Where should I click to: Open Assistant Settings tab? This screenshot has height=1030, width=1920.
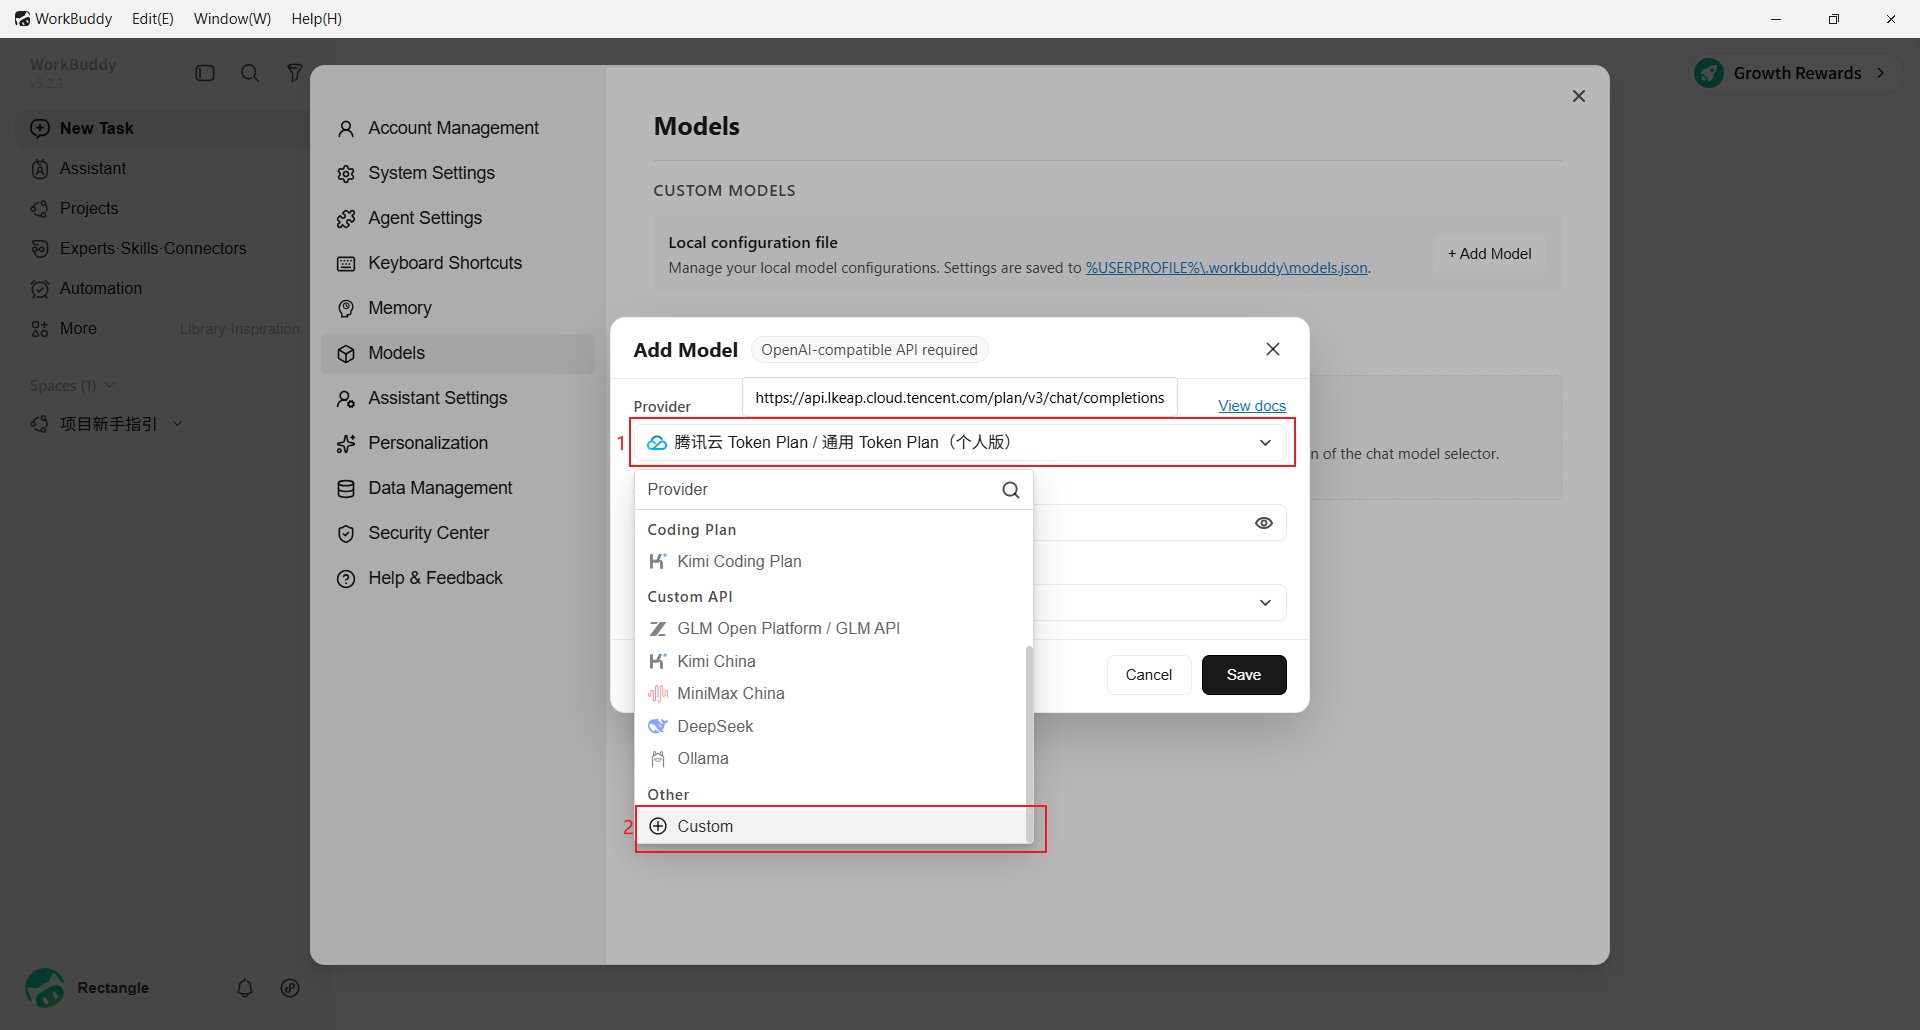458,398
